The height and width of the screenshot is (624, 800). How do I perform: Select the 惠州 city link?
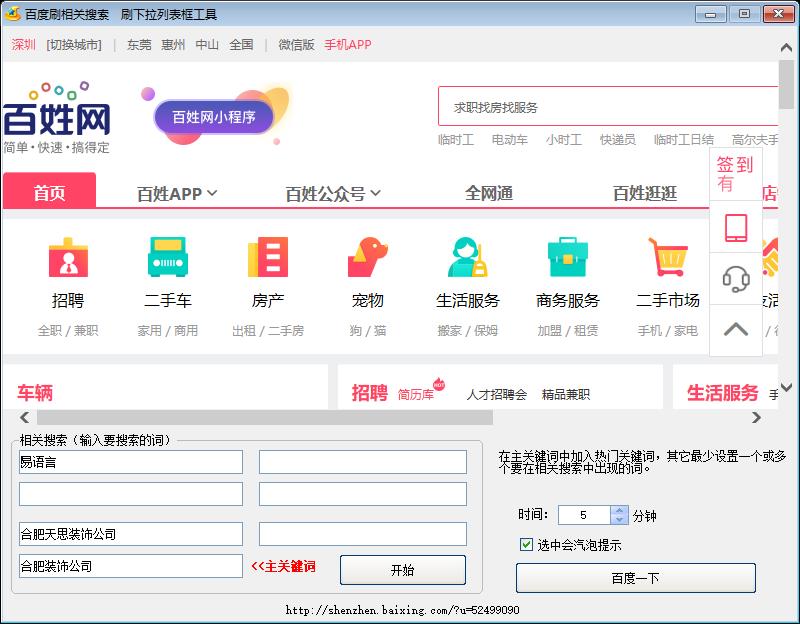(x=173, y=45)
